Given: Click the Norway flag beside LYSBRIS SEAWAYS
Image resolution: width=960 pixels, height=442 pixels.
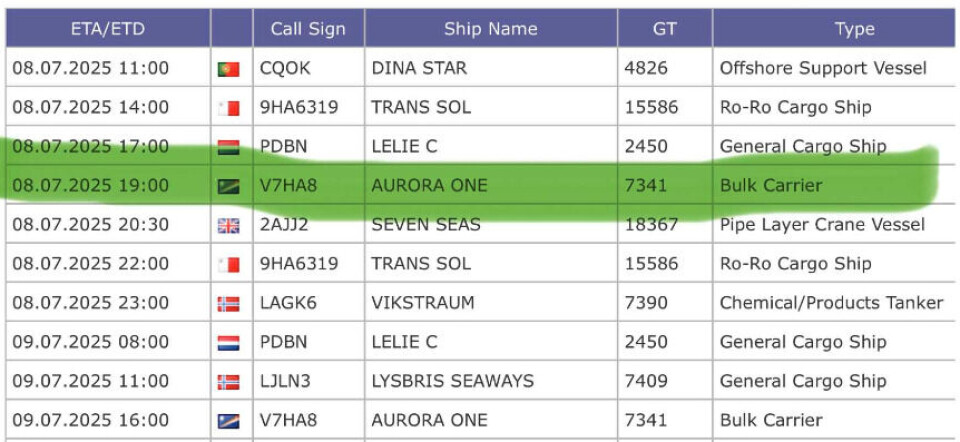Looking at the screenshot, I should 228,382.
